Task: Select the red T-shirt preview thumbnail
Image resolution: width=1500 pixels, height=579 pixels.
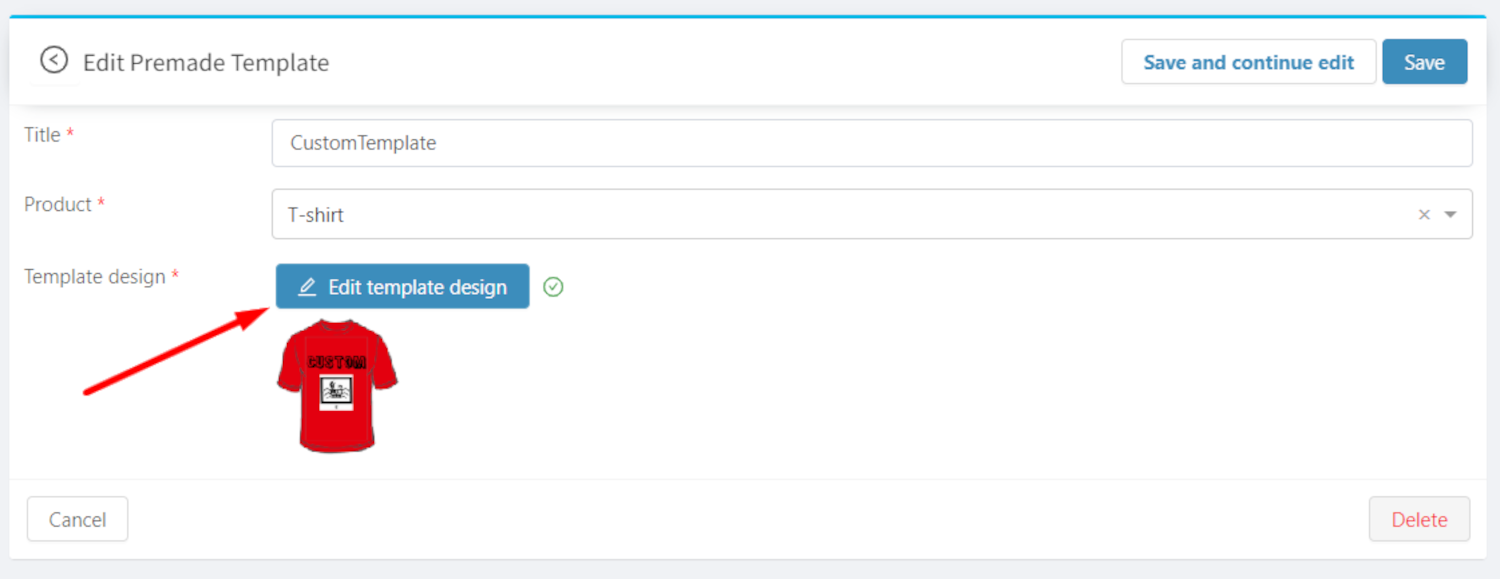Action: pos(337,386)
